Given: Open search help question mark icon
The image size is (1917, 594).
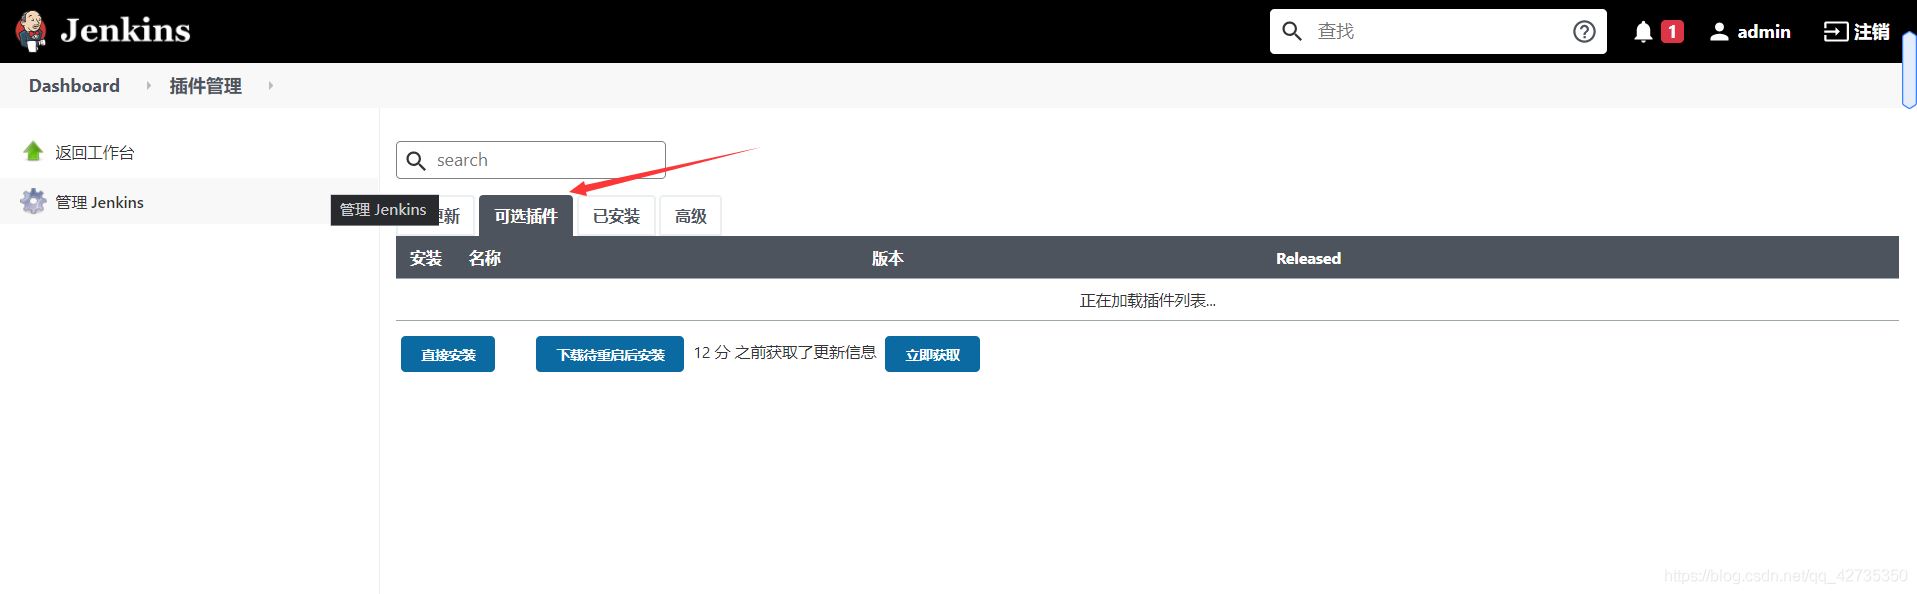Looking at the screenshot, I should 1584,31.
